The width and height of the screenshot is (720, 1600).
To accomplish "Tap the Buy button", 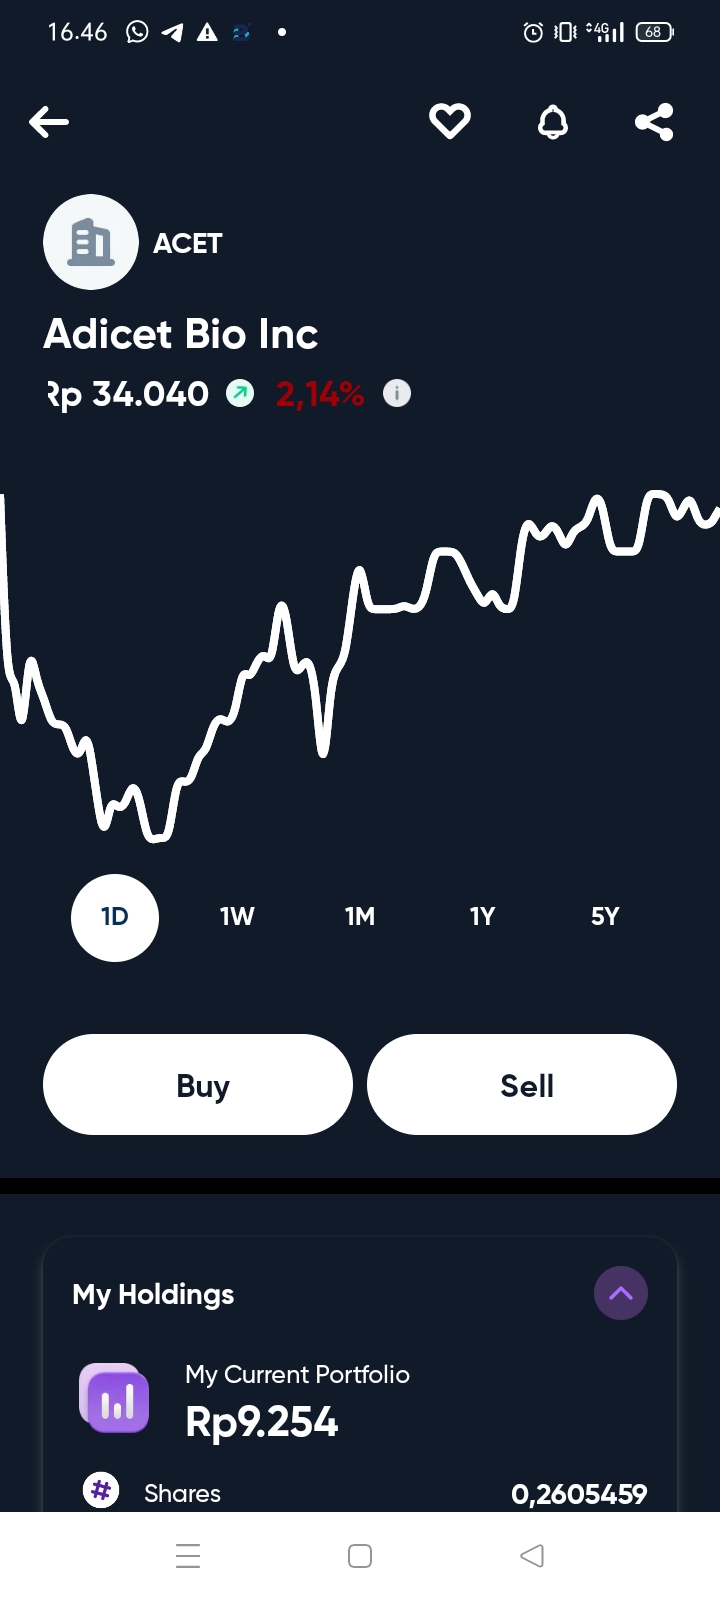I will [198, 1085].
